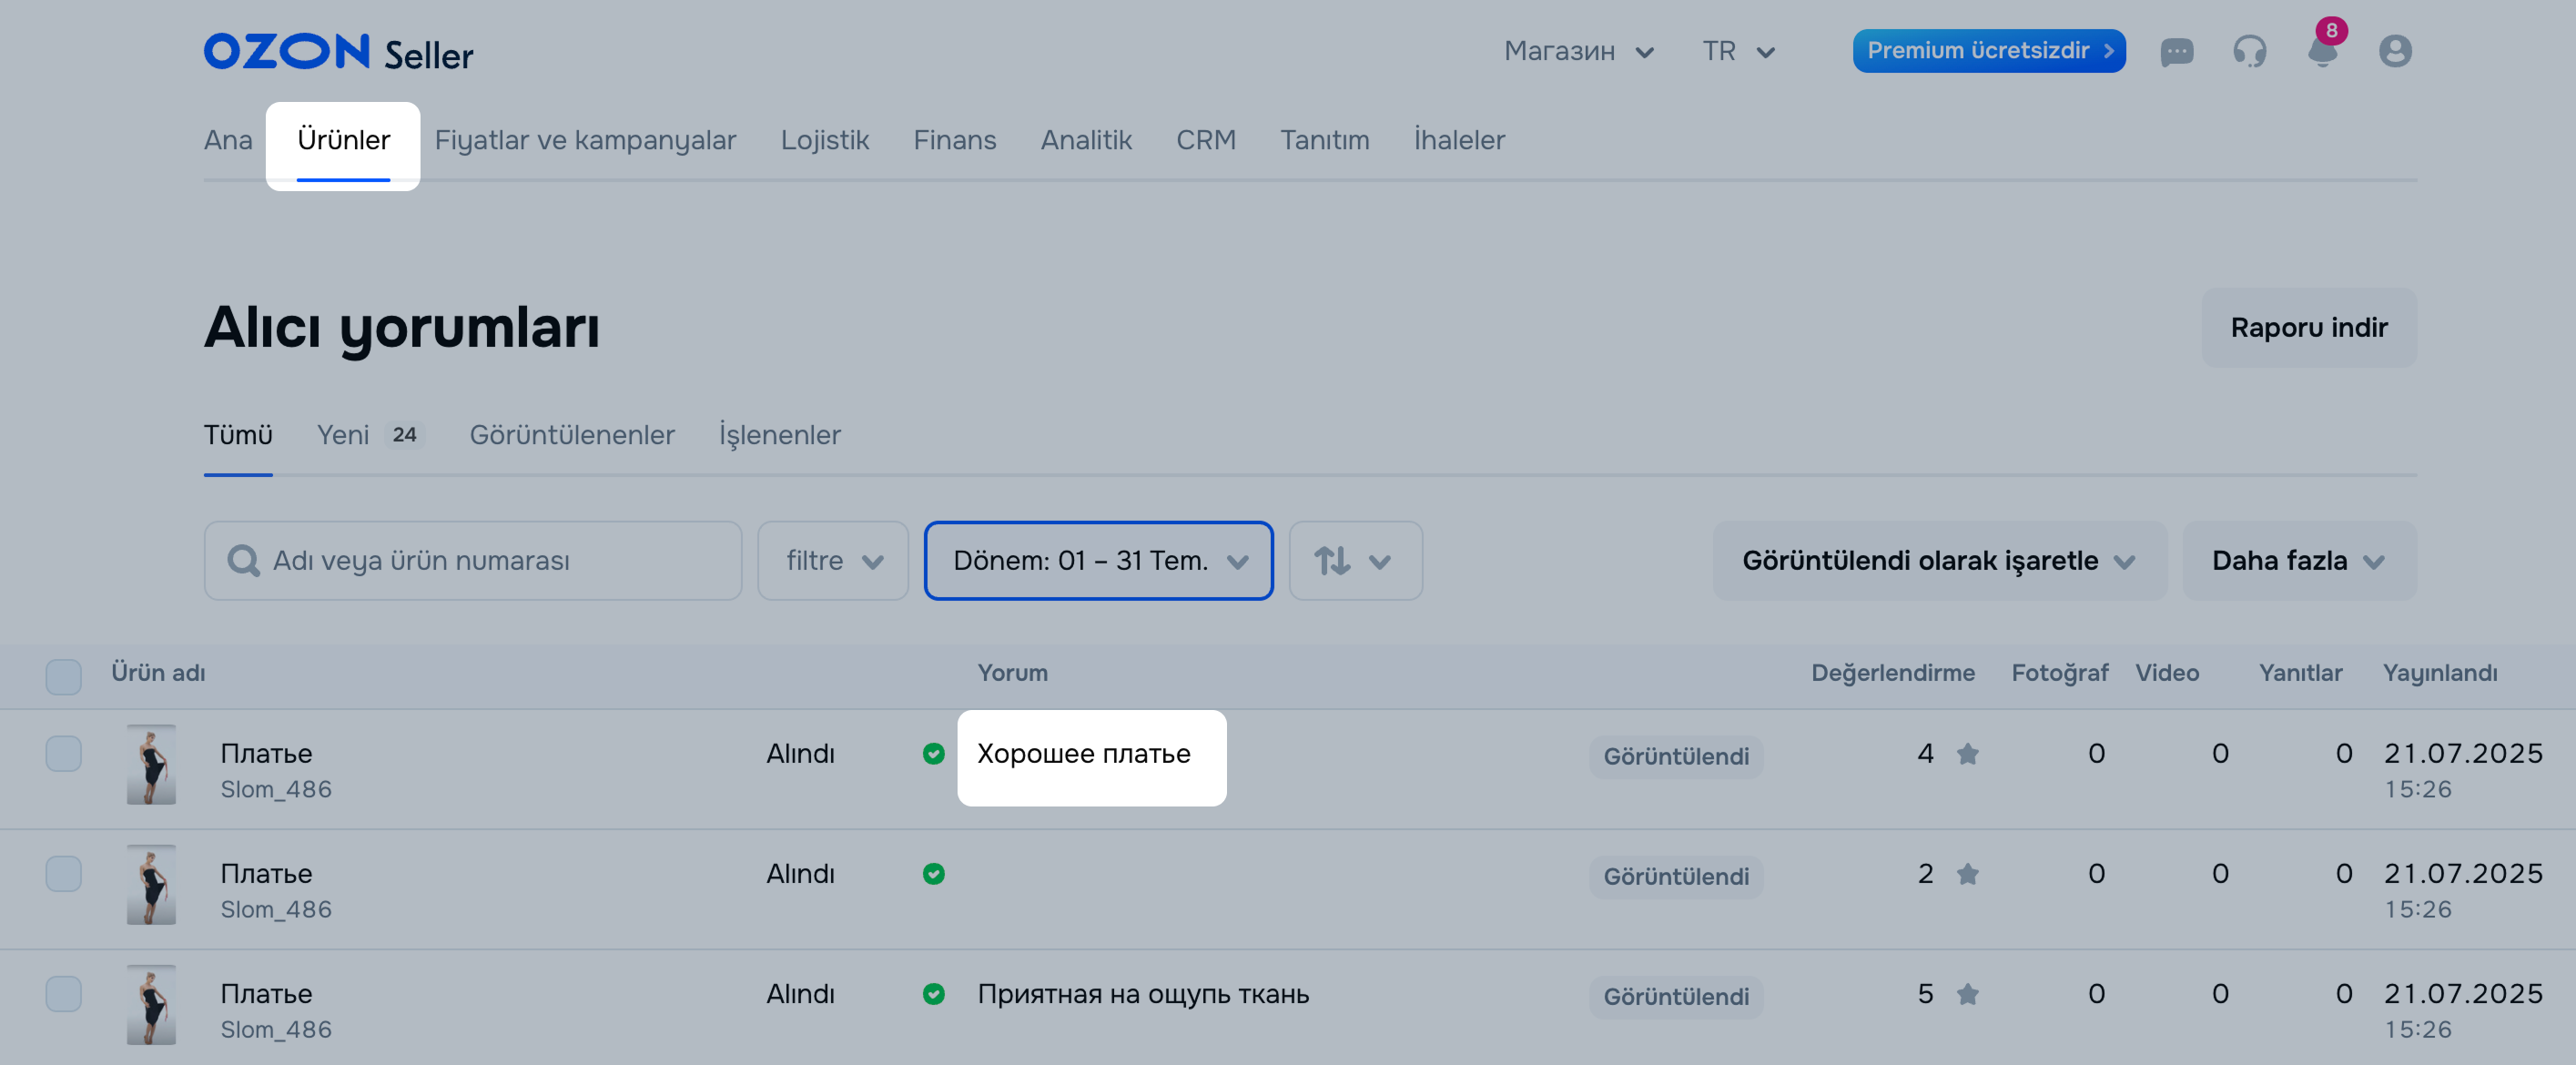Viewport: 2576px width, 1065px height.
Task: Check the box for the Хорошее платье review row
Action: click(63, 753)
